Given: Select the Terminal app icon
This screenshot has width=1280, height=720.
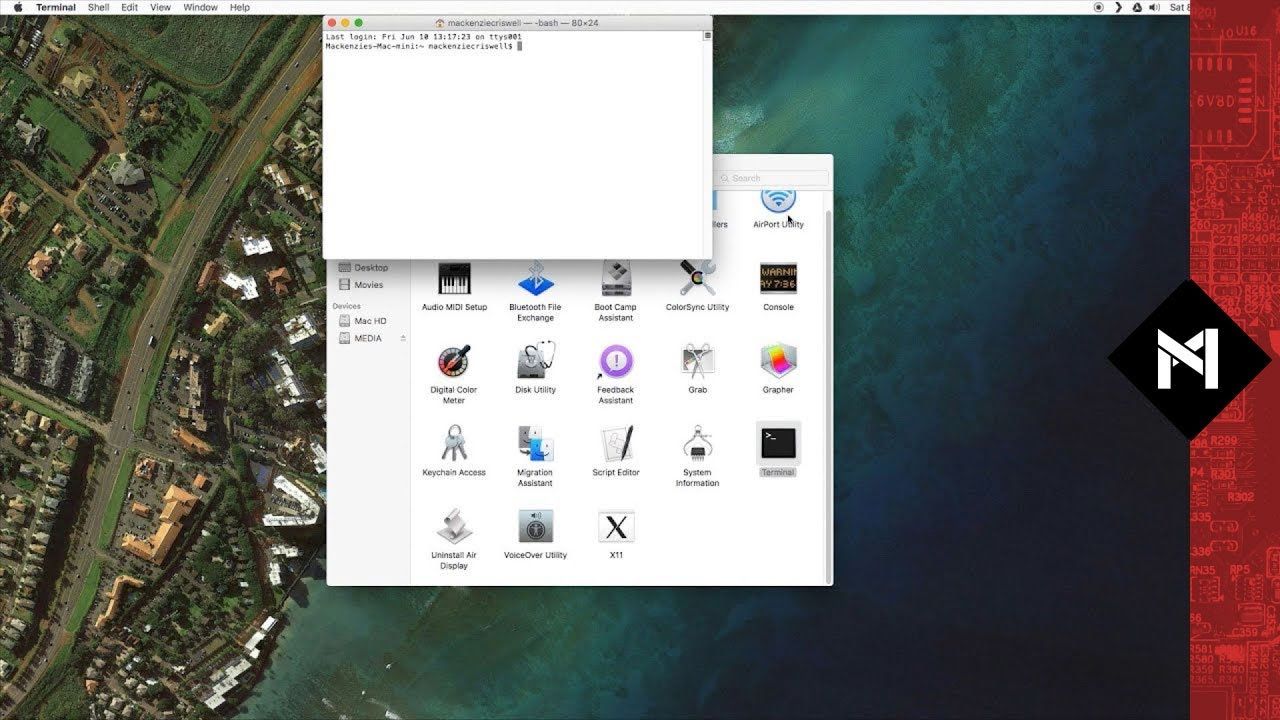Looking at the screenshot, I should (x=778, y=444).
